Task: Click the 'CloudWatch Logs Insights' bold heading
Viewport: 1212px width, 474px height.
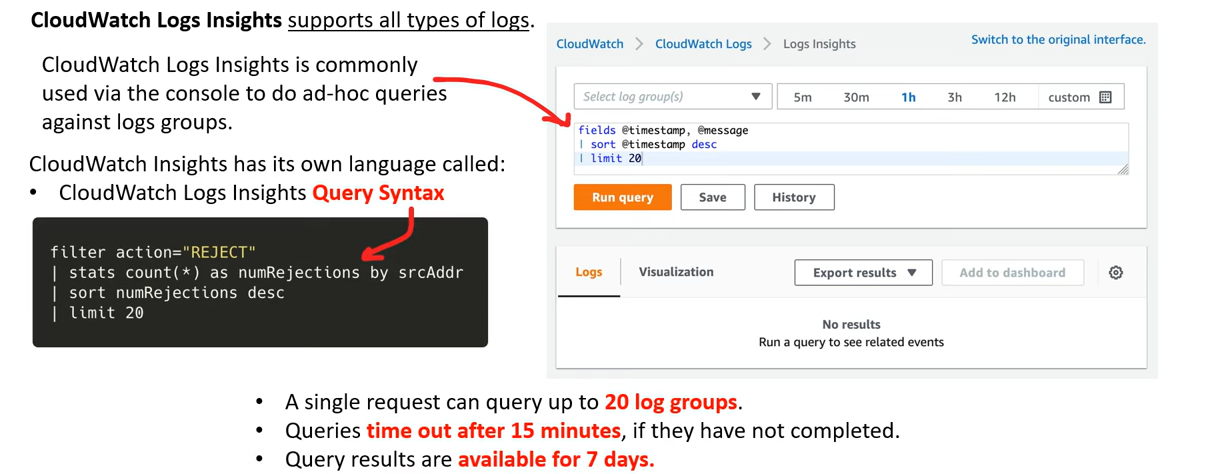Action: (x=157, y=19)
